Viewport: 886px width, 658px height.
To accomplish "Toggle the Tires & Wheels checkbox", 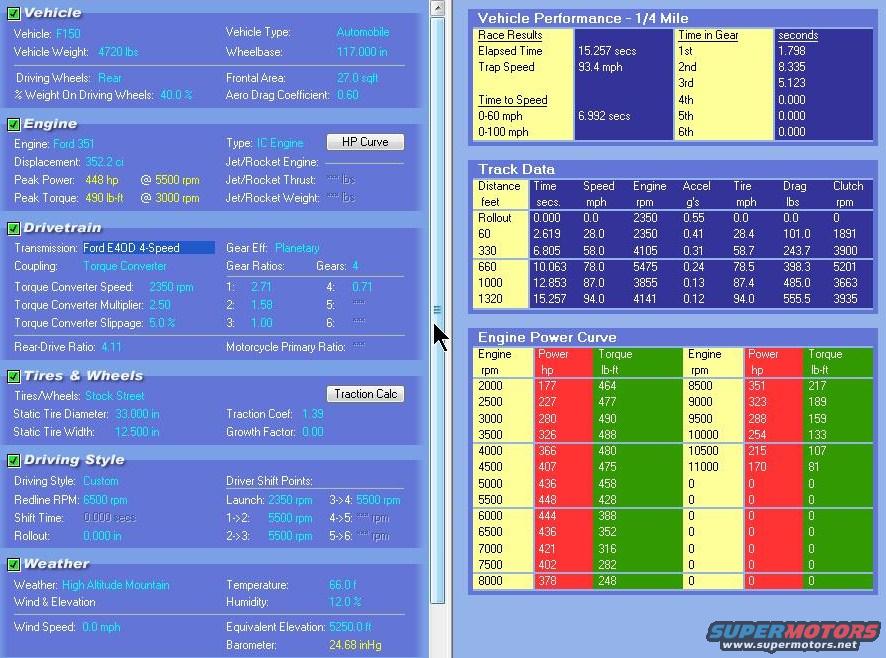I will pos(13,376).
